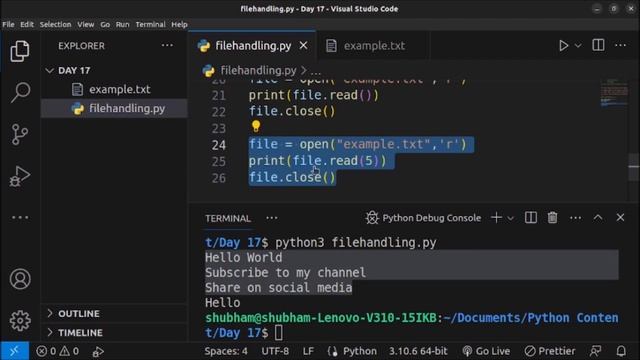Open editor More Actions ellipsis
The height and width of the screenshot is (360, 640).
tap(620, 45)
